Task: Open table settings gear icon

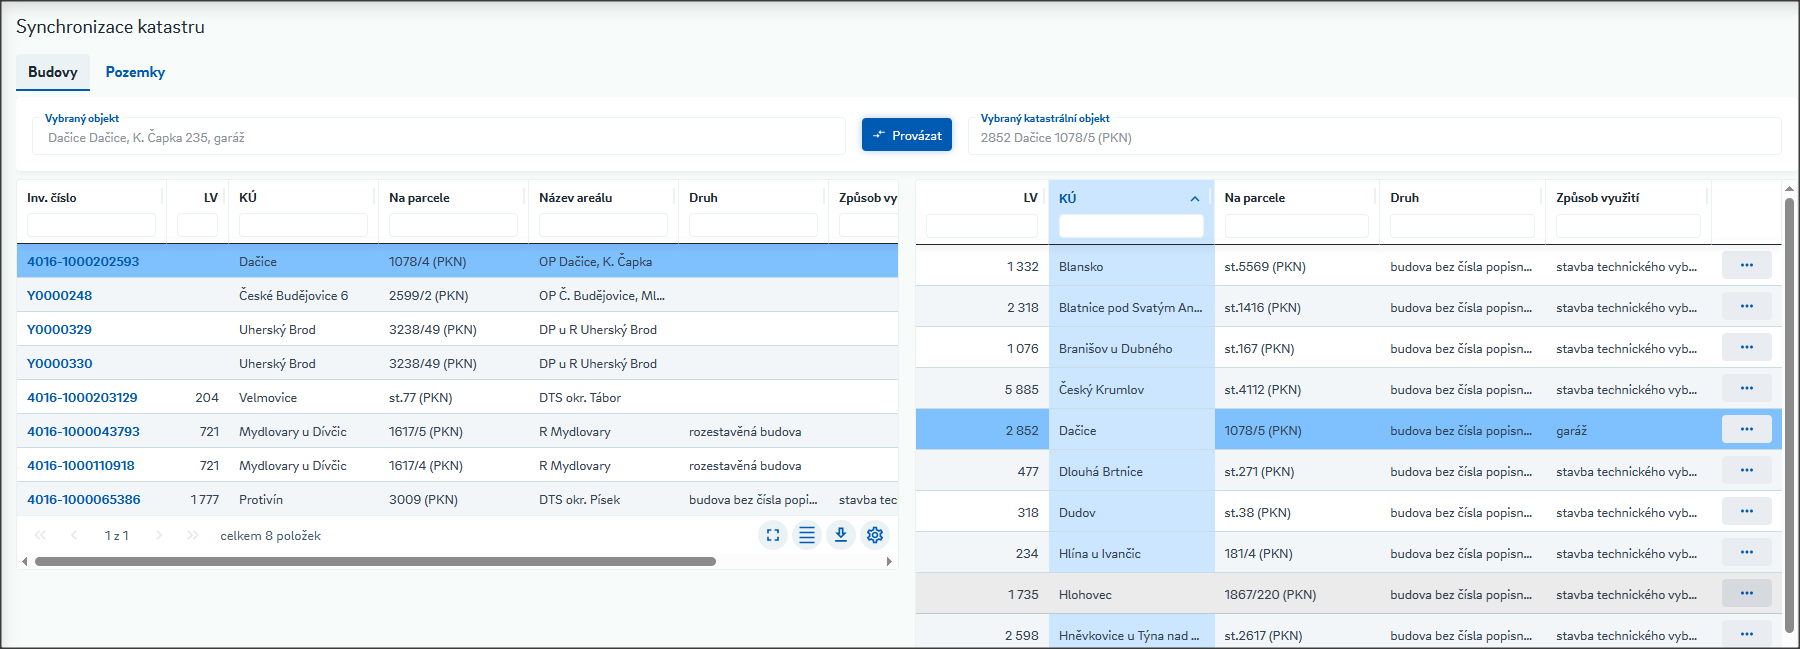Action: [x=875, y=535]
